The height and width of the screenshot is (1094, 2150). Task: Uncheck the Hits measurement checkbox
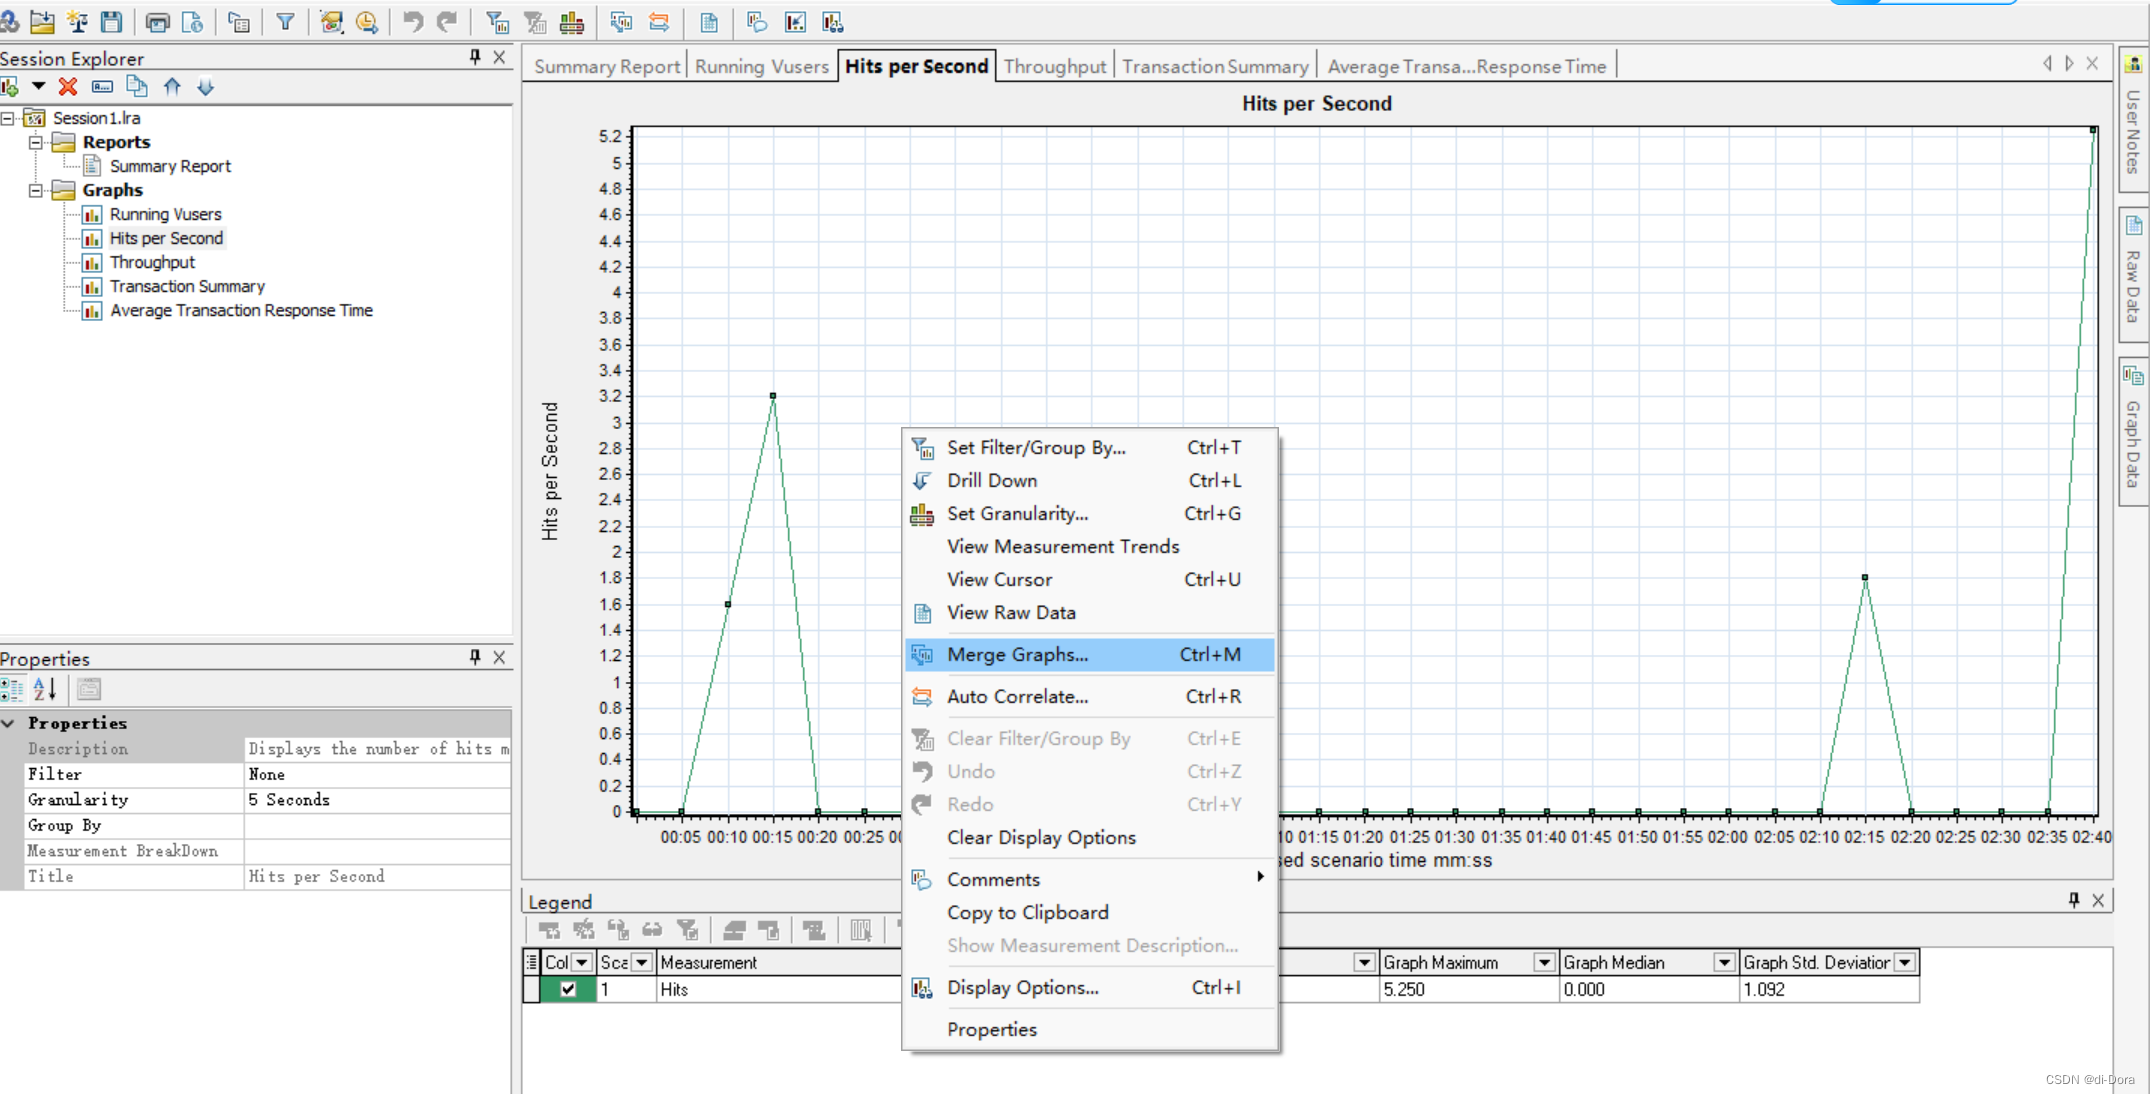point(568,989)
